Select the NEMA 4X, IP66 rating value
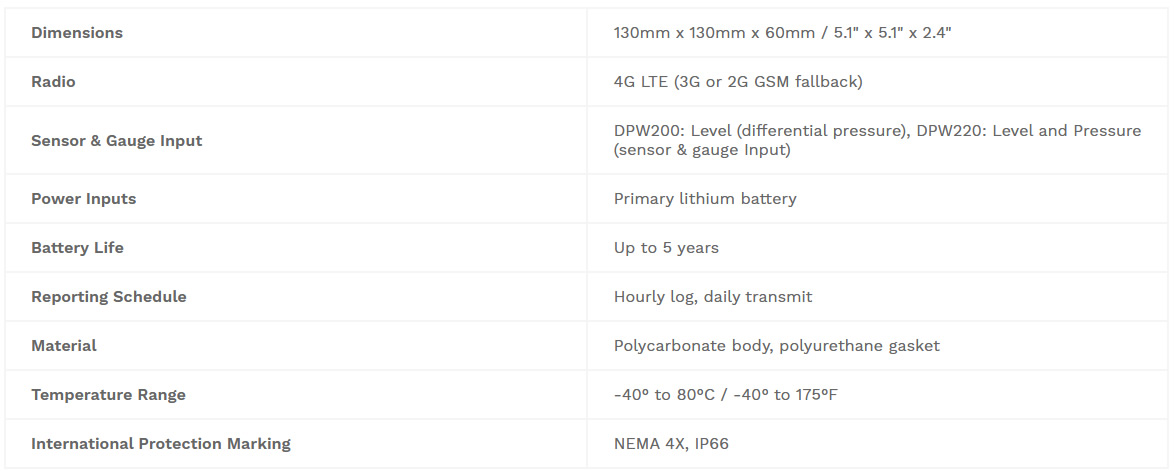 [x=671, y=444]
